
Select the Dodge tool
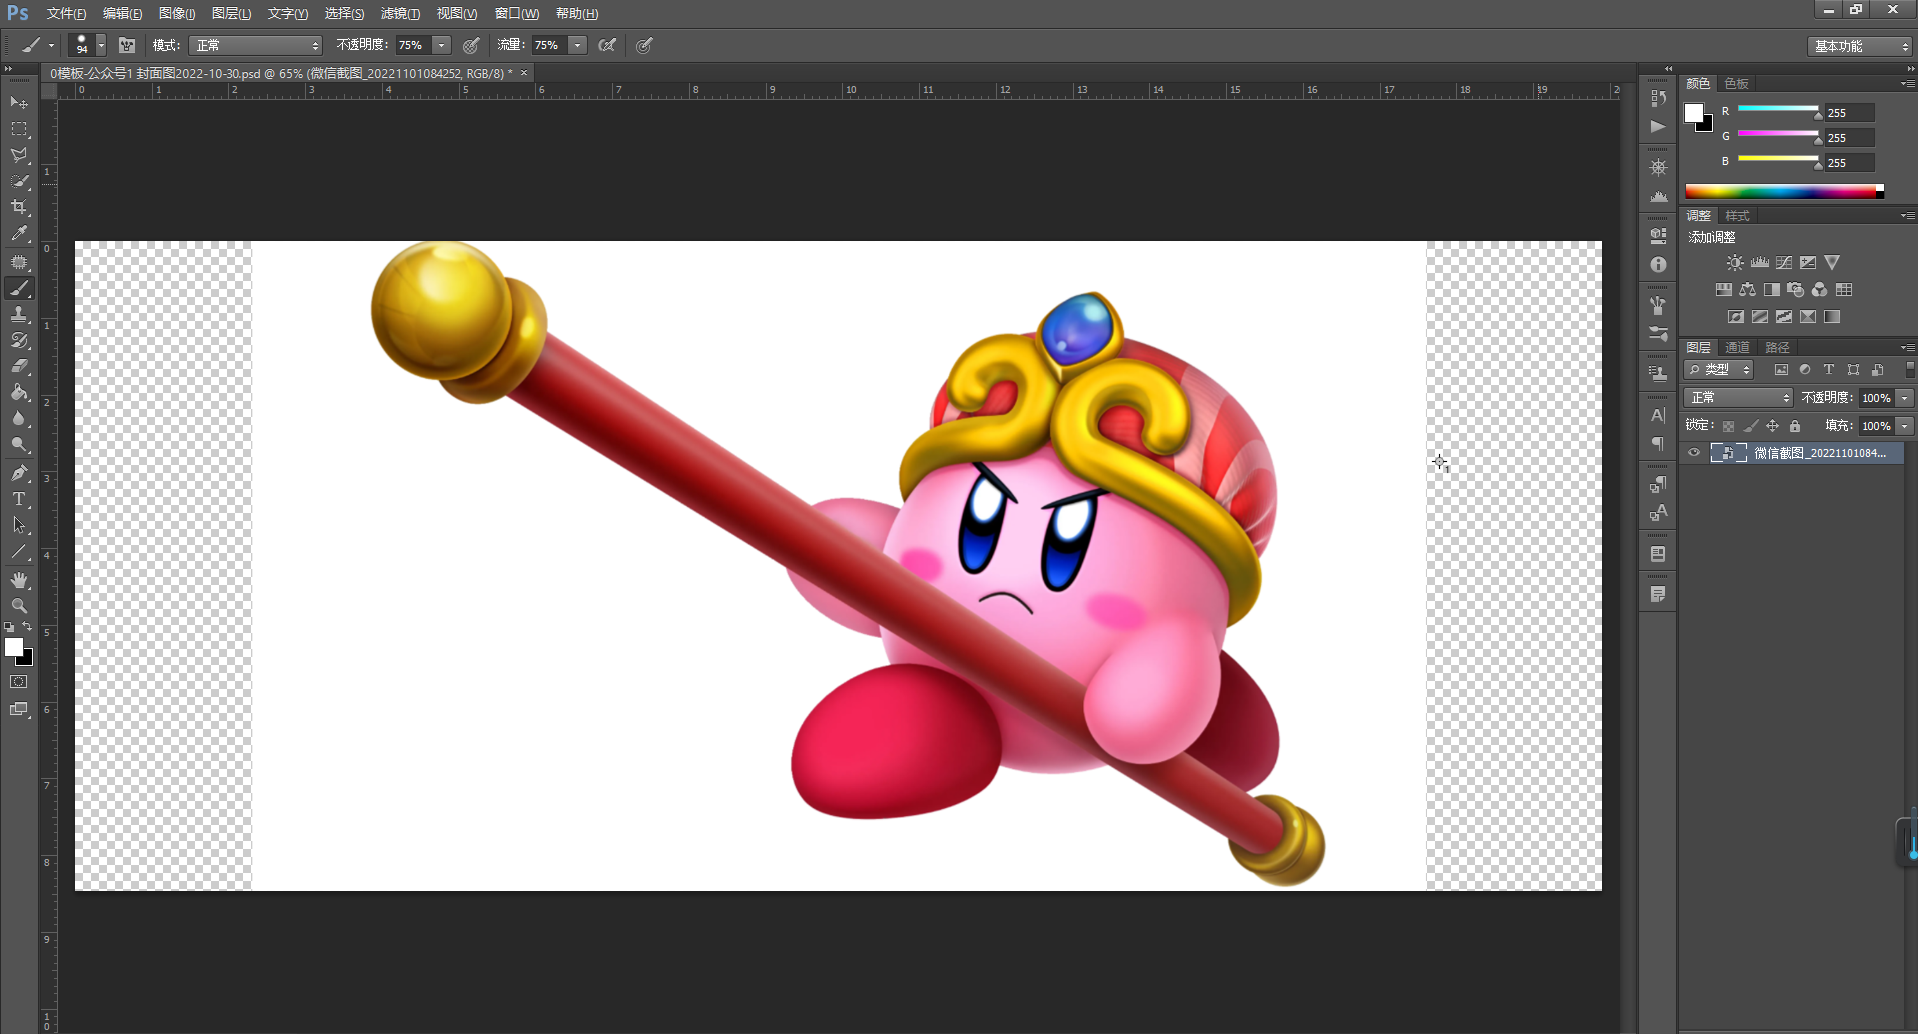[x=19, y=444]
